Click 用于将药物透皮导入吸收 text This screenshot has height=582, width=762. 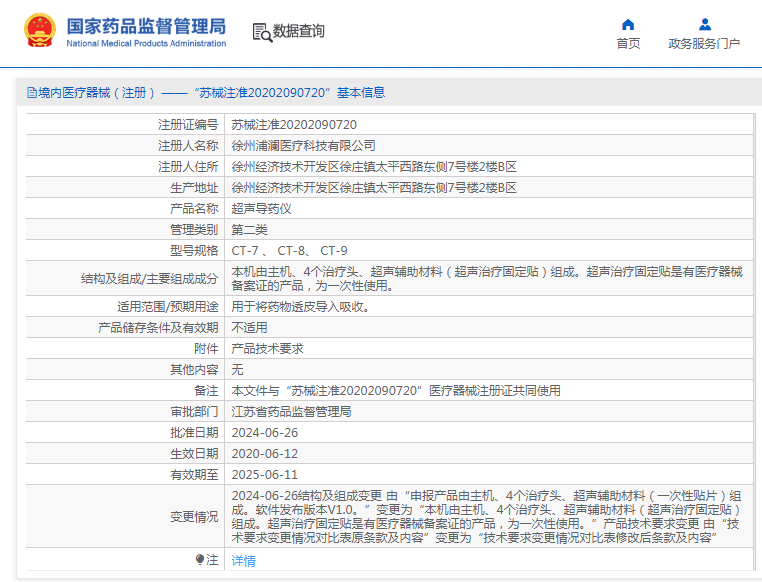click(x=300, y=307)
